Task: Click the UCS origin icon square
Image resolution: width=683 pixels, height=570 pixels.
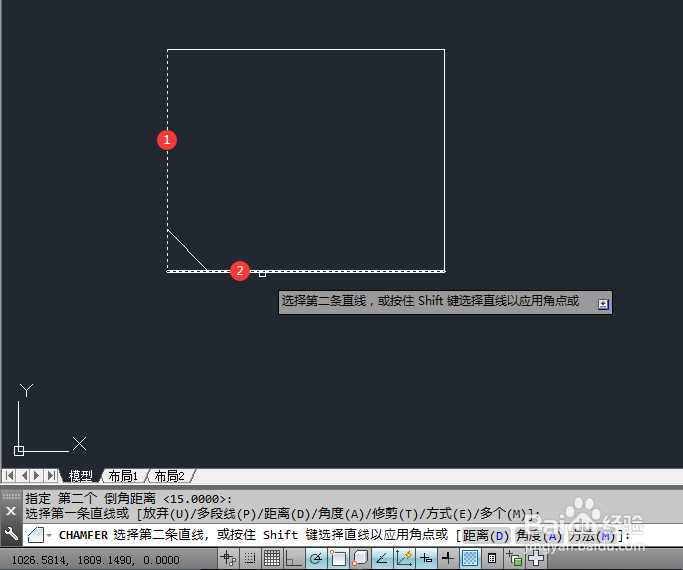Action: pyautogui.click(x=19, y=451)
